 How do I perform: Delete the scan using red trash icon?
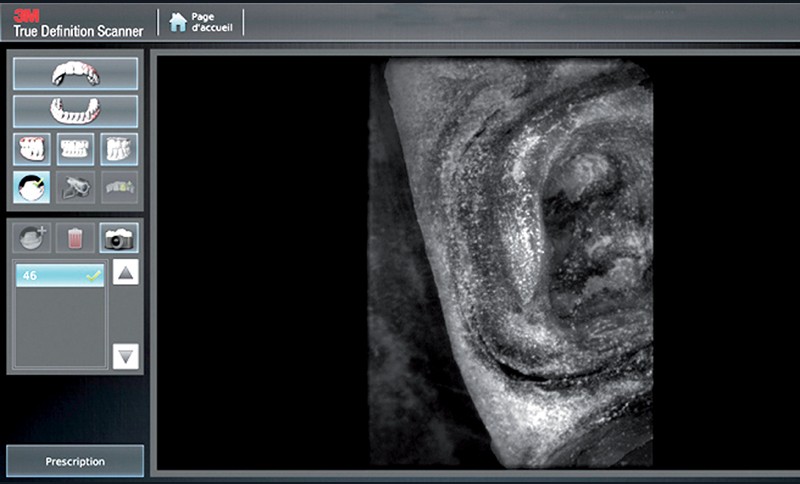click(75, 238)
